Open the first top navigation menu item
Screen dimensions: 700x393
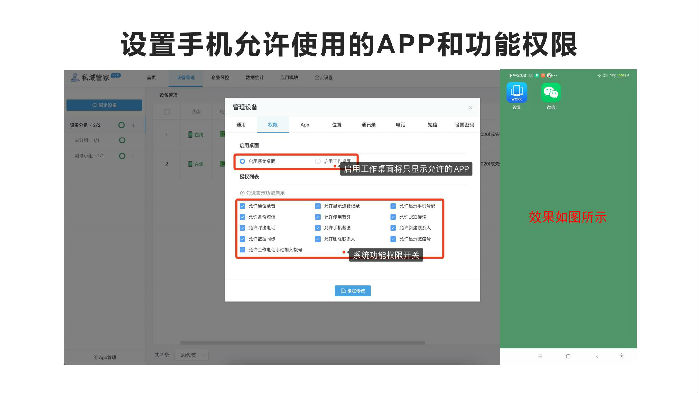point(151,78)
